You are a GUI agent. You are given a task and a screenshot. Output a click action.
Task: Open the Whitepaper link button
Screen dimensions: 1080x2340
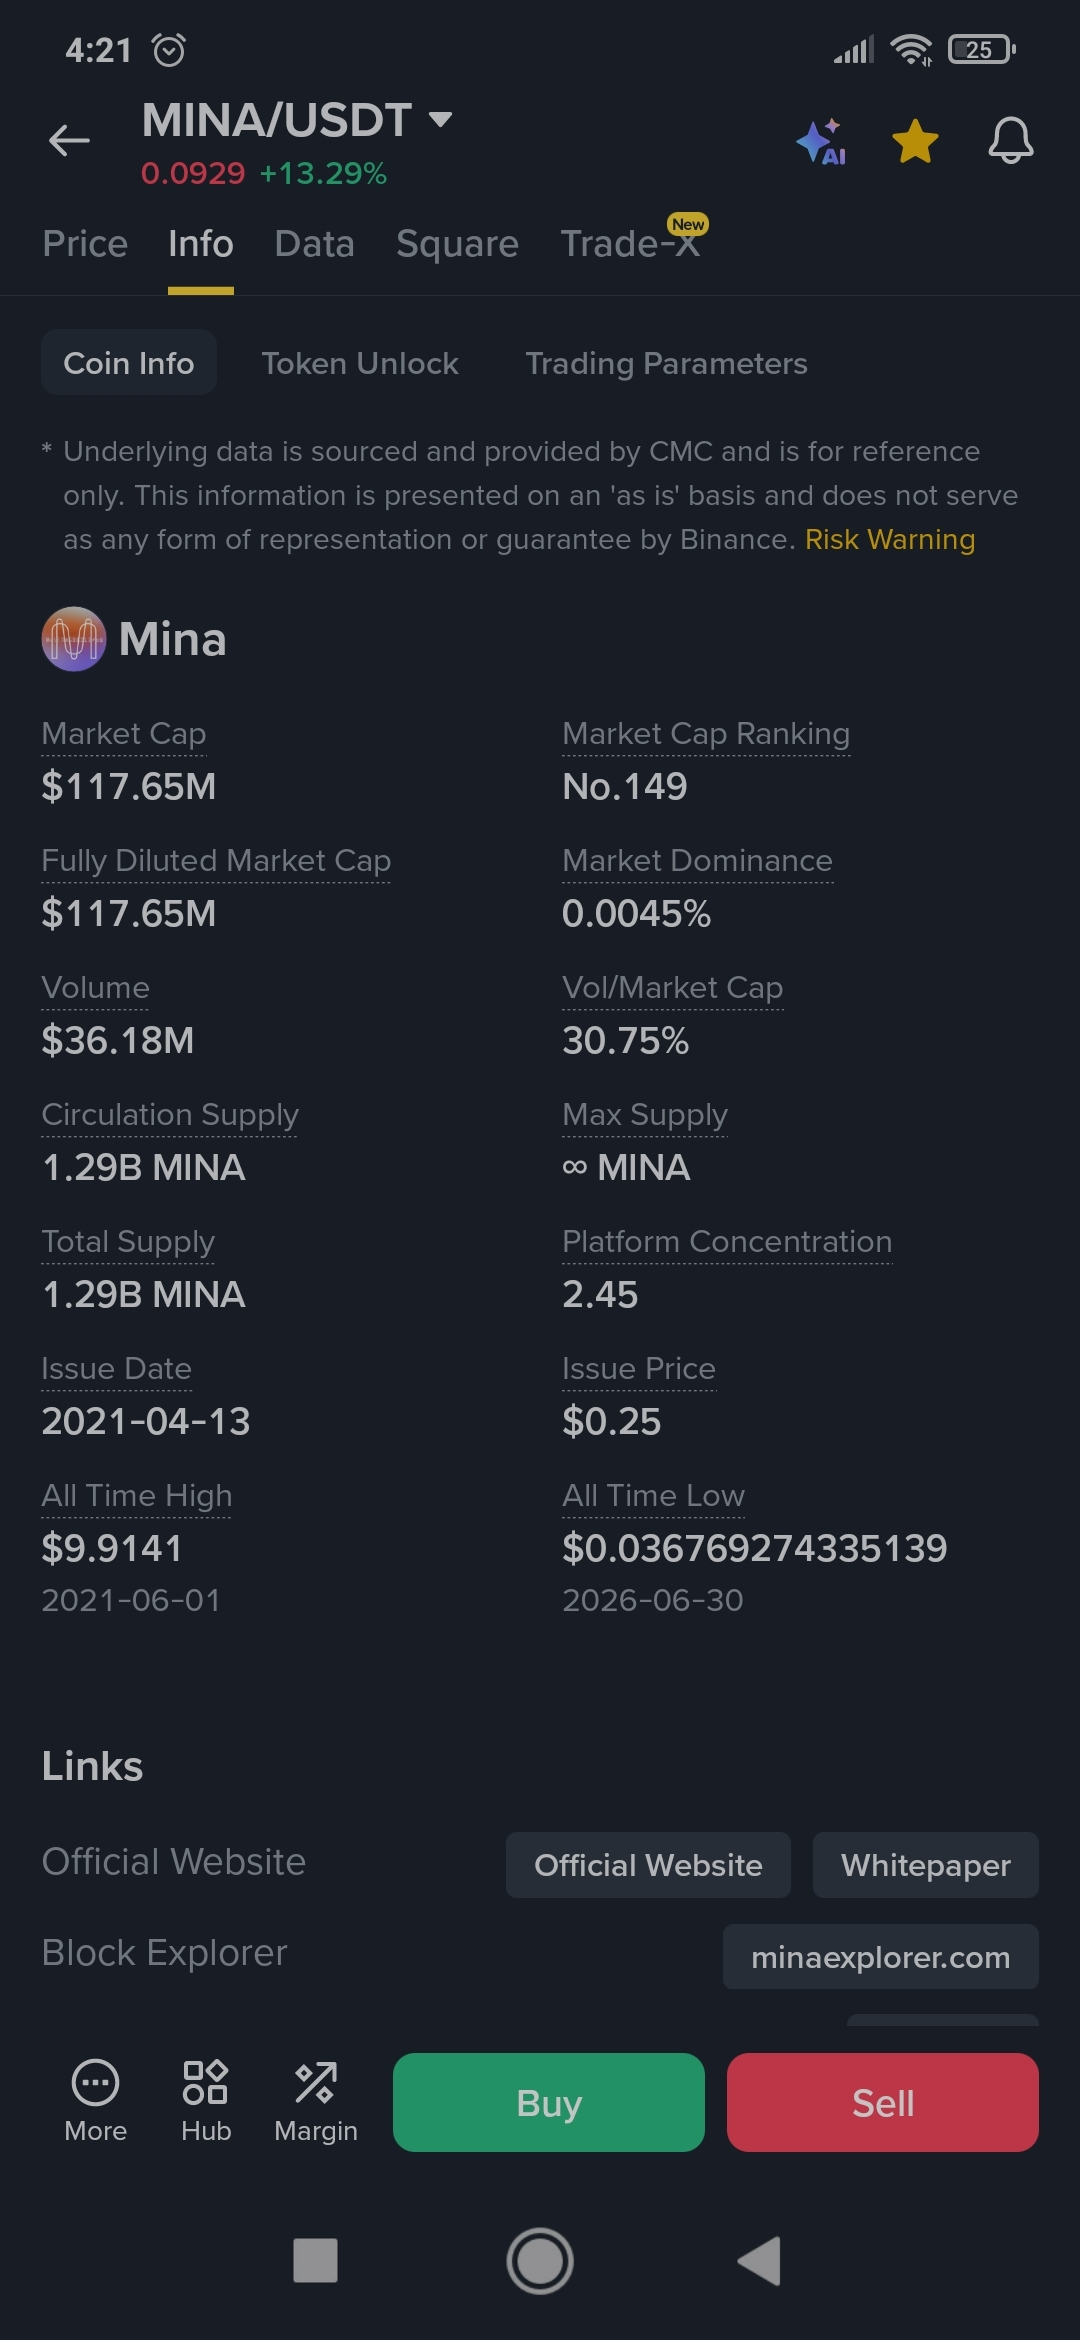tap(925, 1865)
